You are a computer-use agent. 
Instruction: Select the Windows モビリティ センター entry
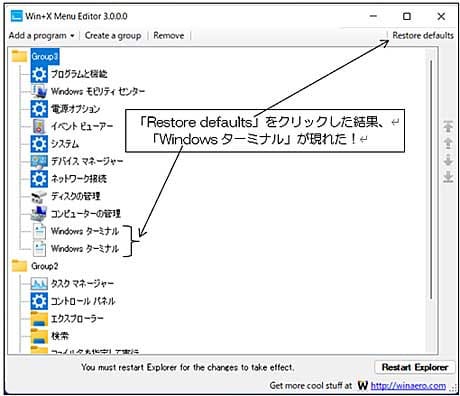(98, 91)
